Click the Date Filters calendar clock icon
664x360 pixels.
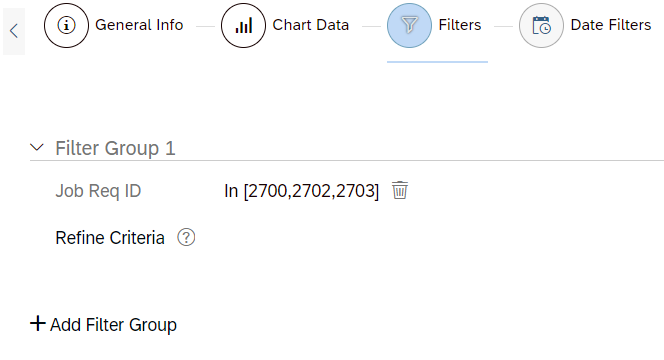[542, 25]
